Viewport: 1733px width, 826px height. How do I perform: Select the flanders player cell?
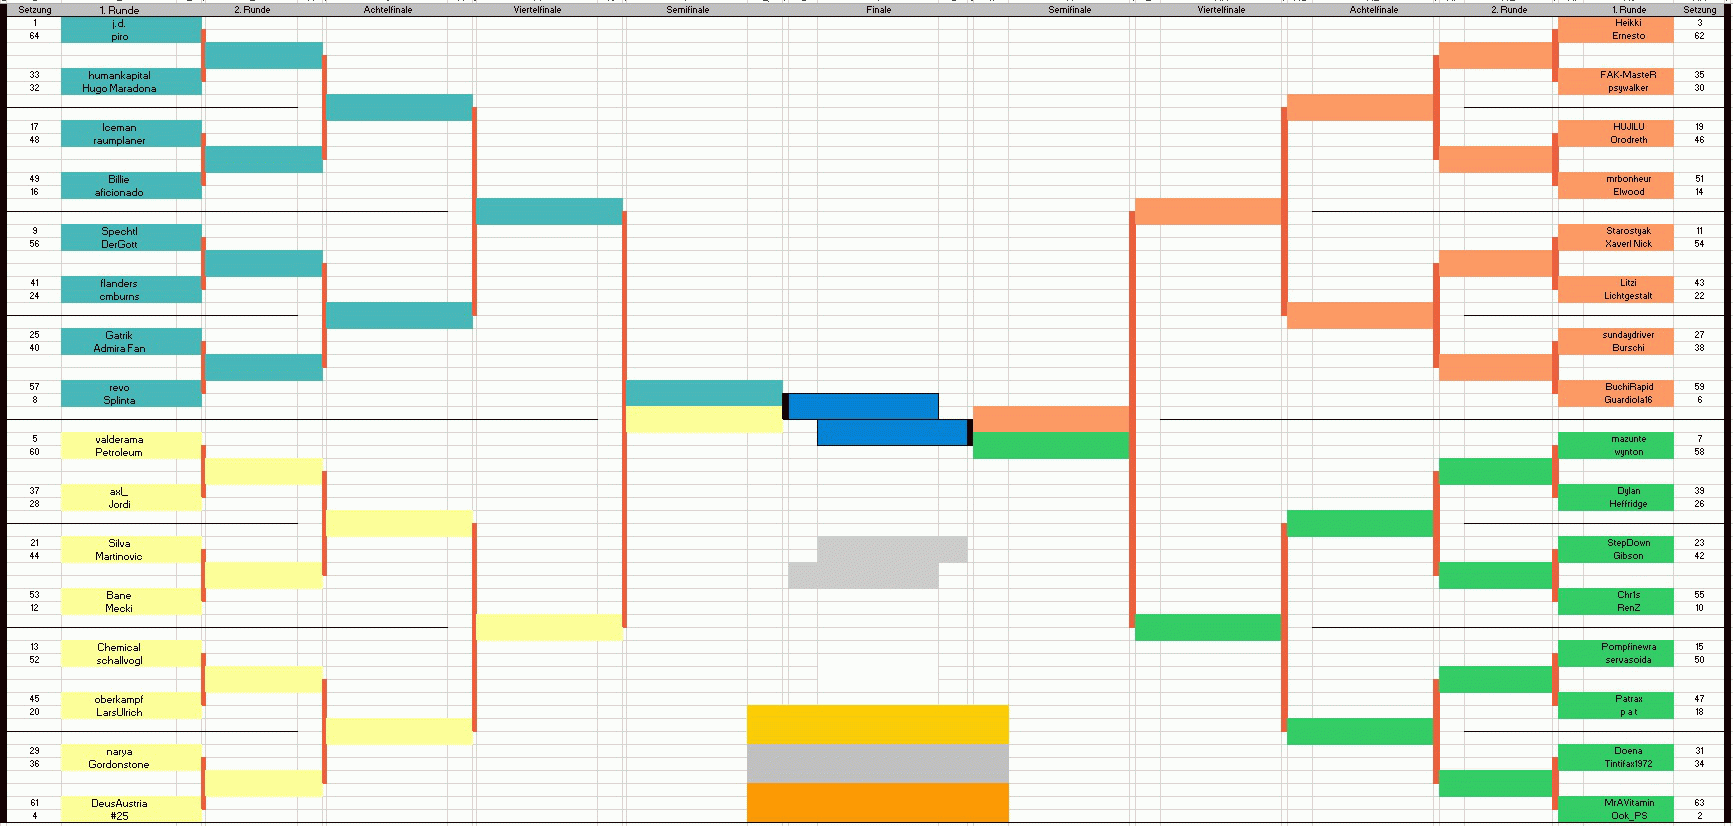tap(131, 283)
